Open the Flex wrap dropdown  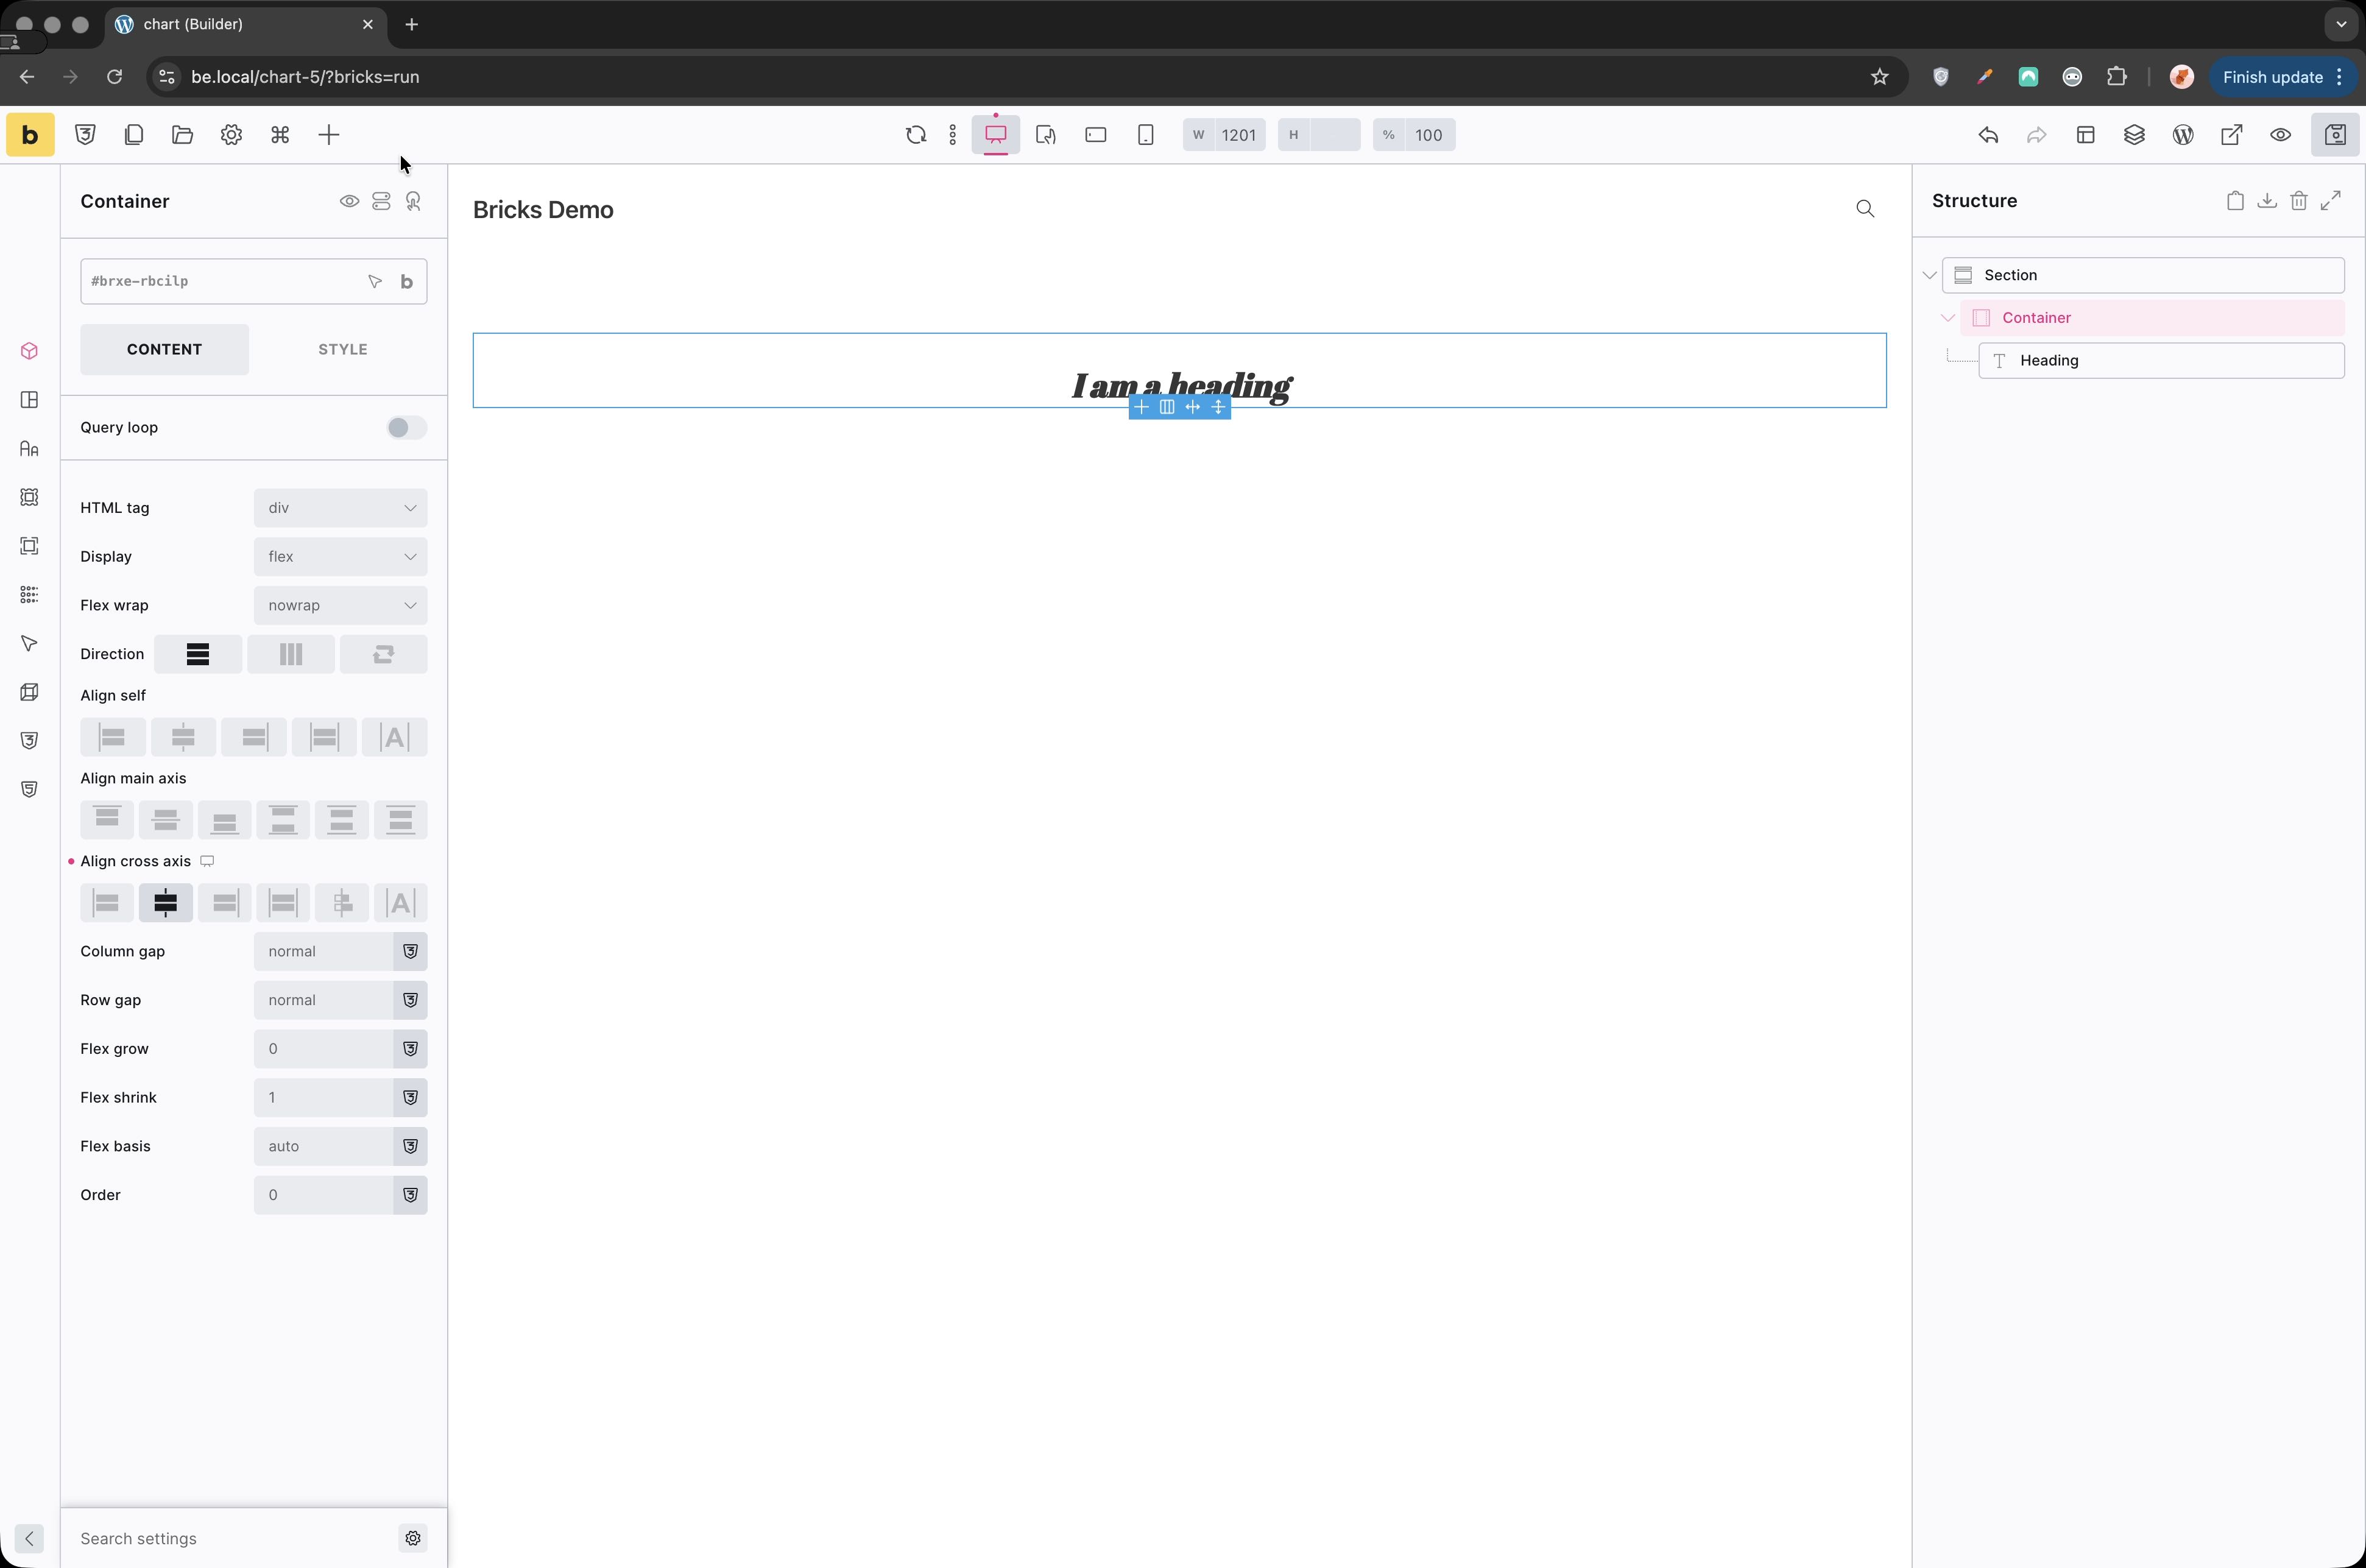point(340,605)
